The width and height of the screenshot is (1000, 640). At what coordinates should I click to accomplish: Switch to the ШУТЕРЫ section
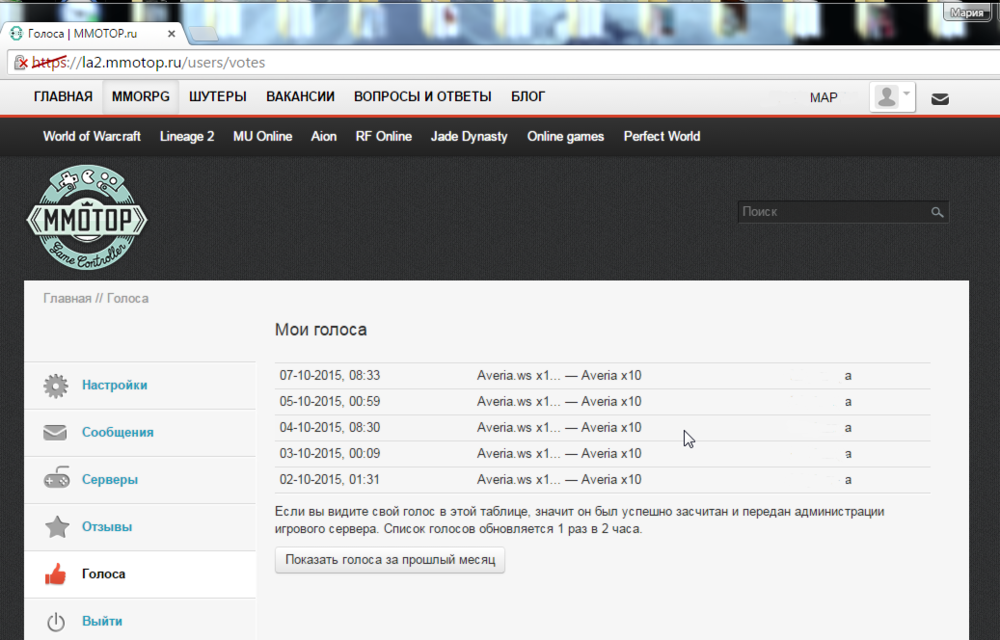[x=218, y=96]
